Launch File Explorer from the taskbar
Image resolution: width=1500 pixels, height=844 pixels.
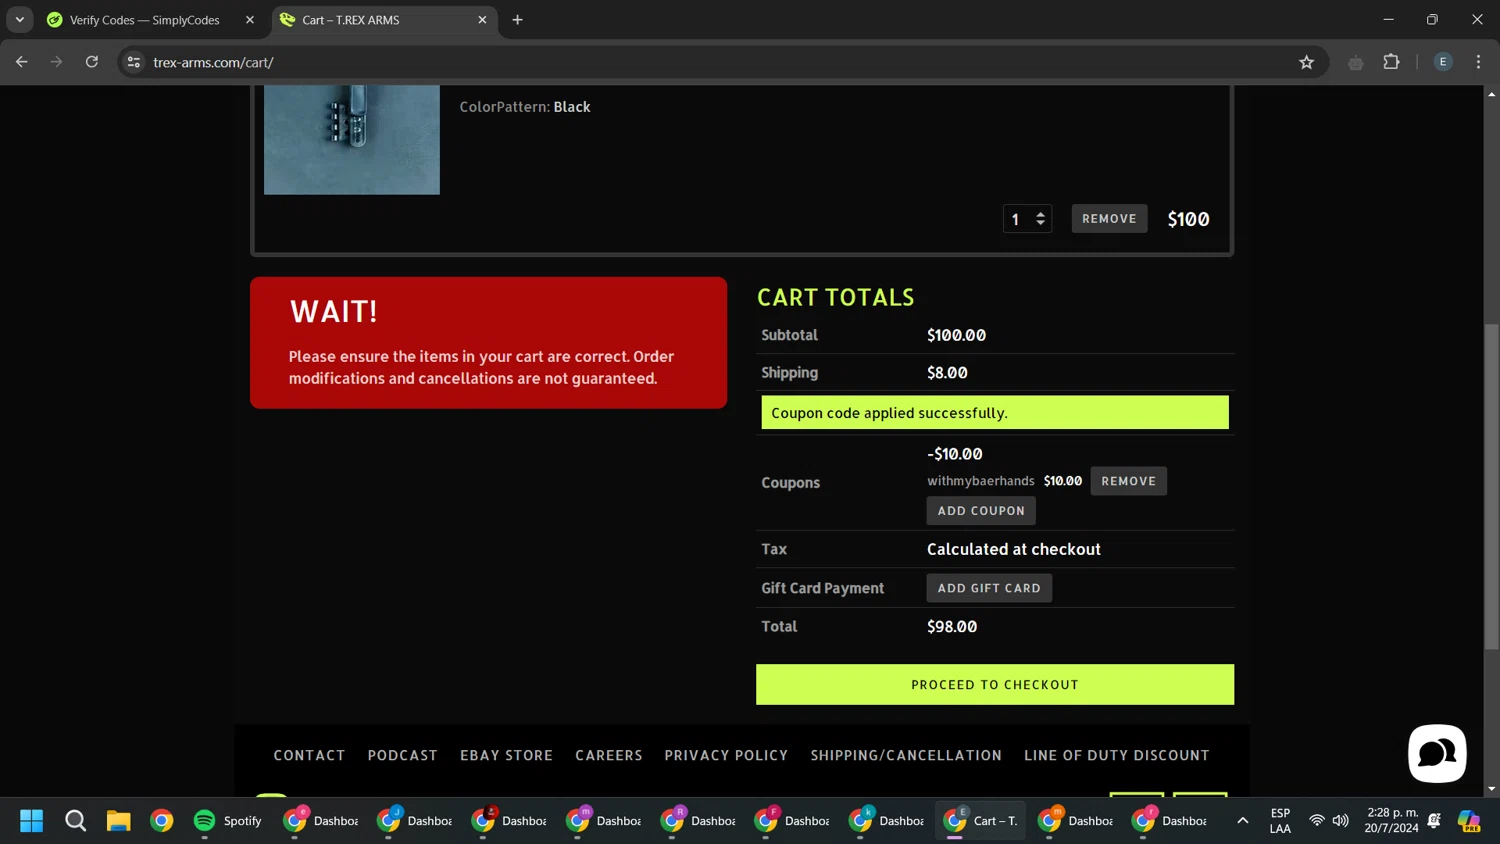(x=119, y=821)
